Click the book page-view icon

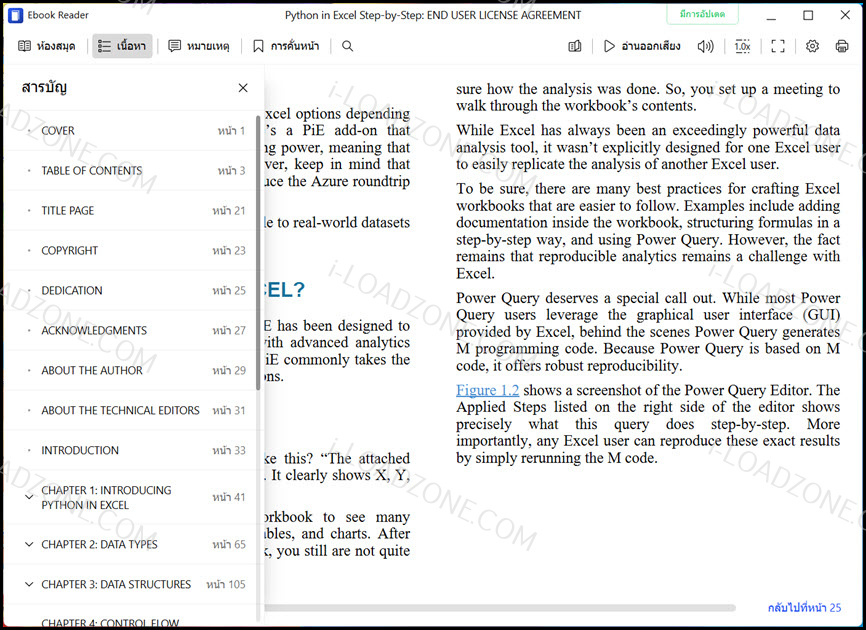575,46
